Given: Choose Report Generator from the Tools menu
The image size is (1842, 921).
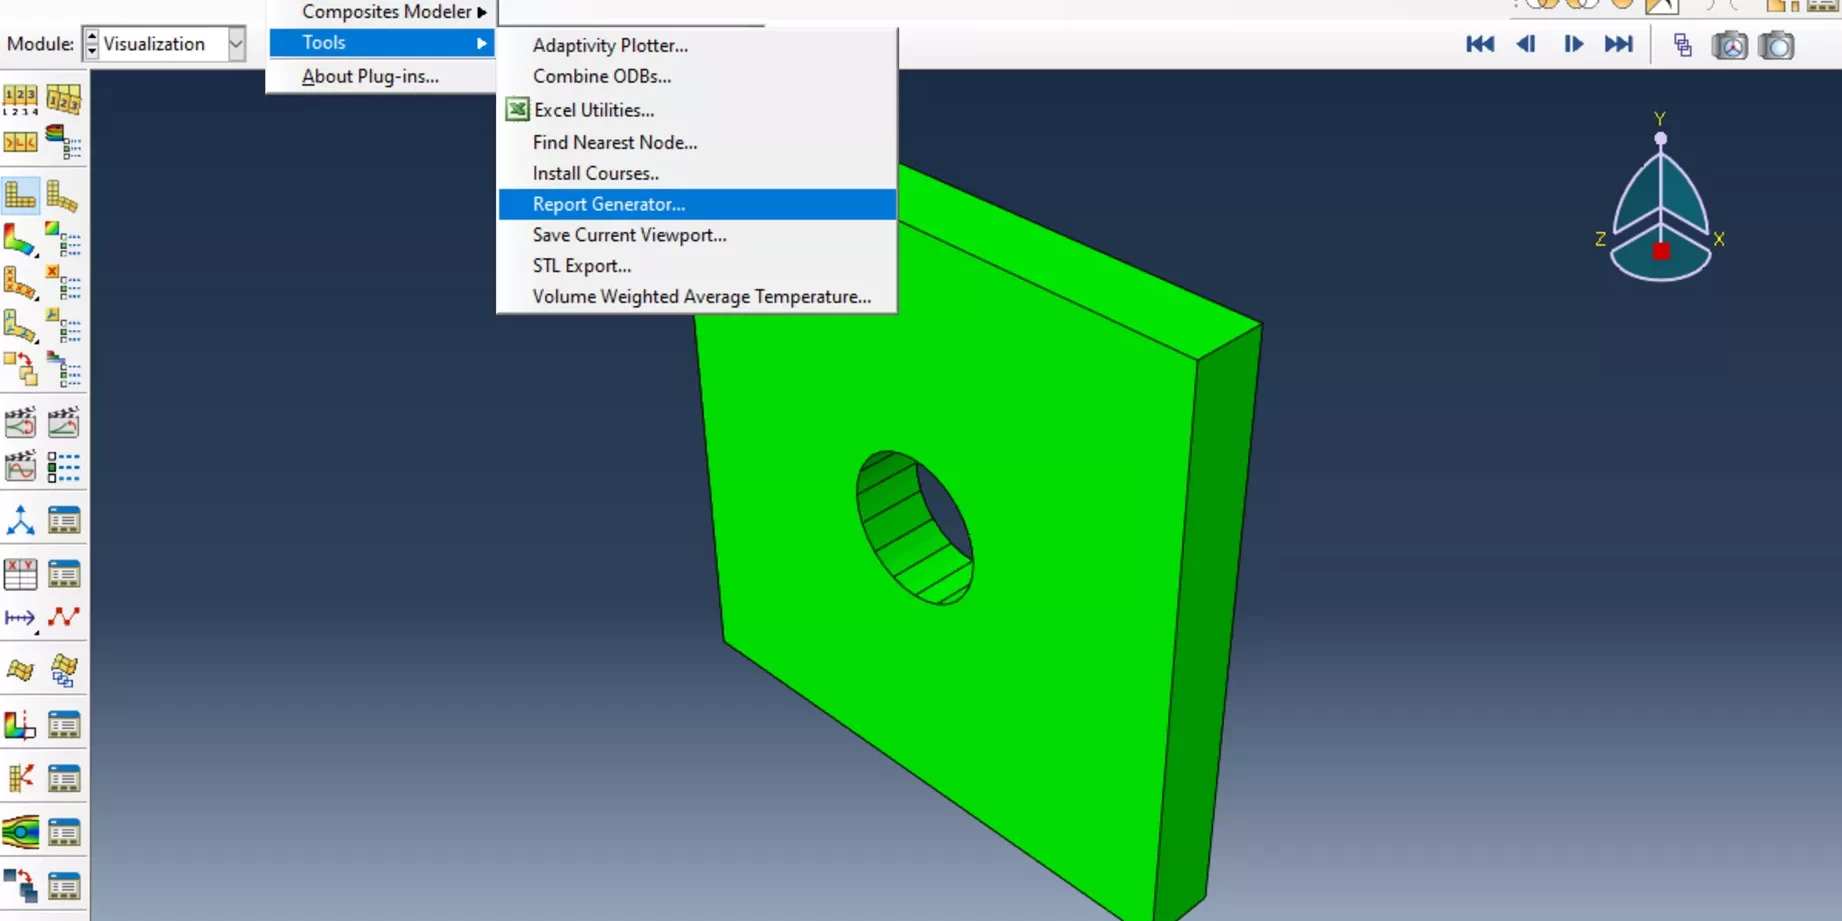Looking at the screenshot, I should (x=608, y=204).
